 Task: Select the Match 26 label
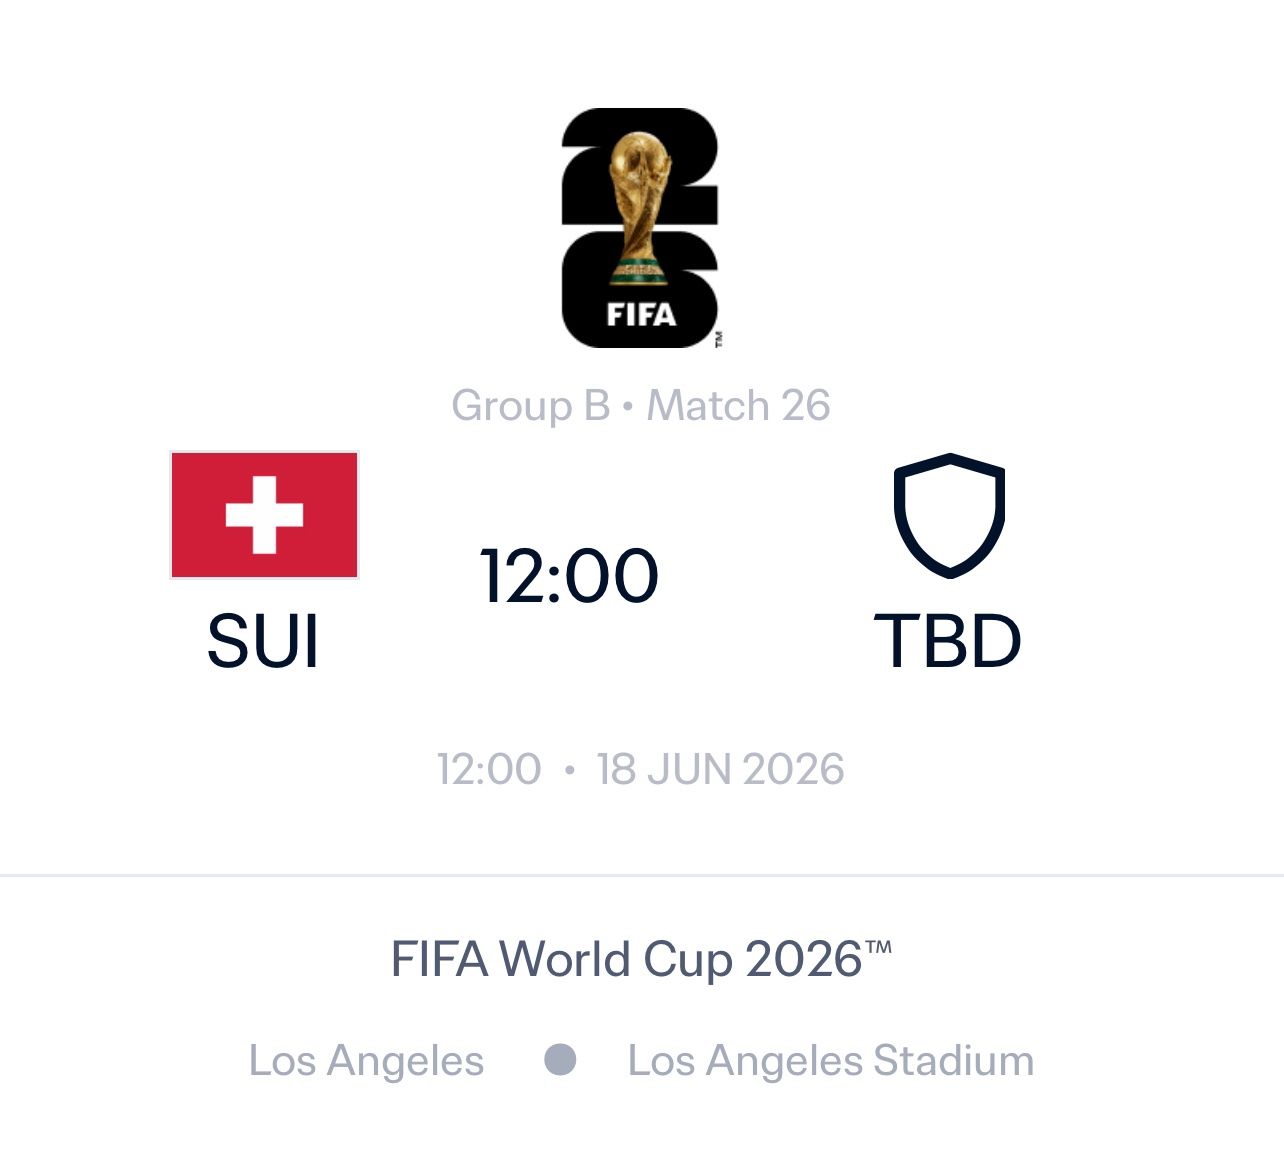coord(738,406)
